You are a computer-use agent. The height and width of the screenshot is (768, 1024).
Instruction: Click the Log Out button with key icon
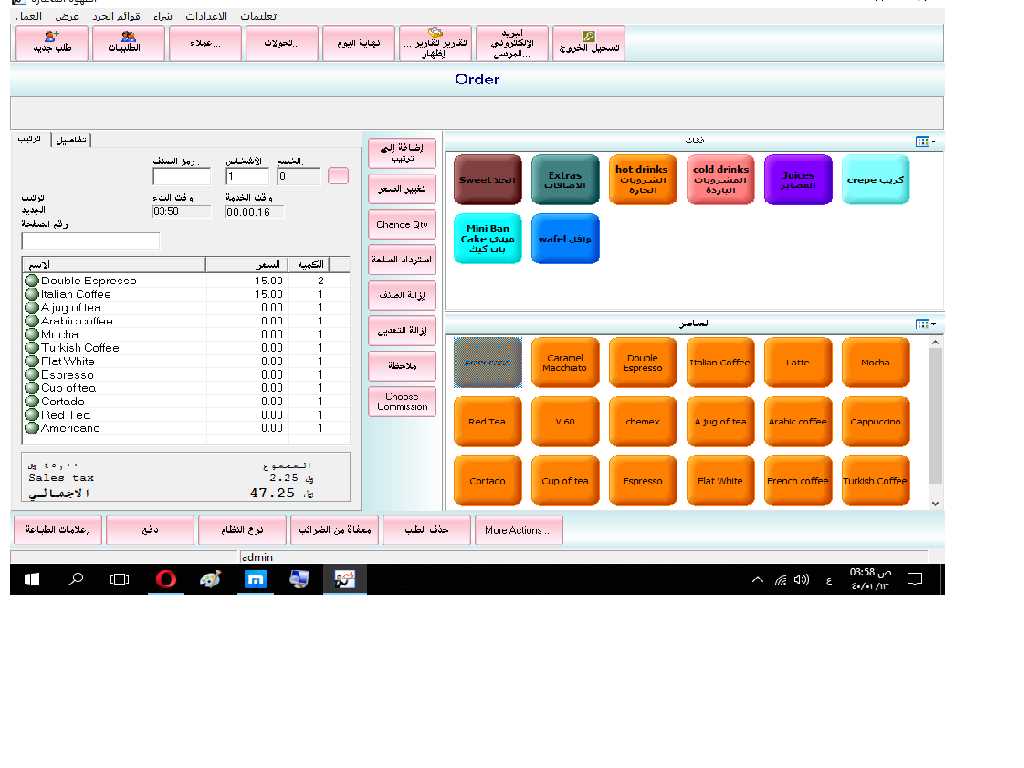coord(588,44)
